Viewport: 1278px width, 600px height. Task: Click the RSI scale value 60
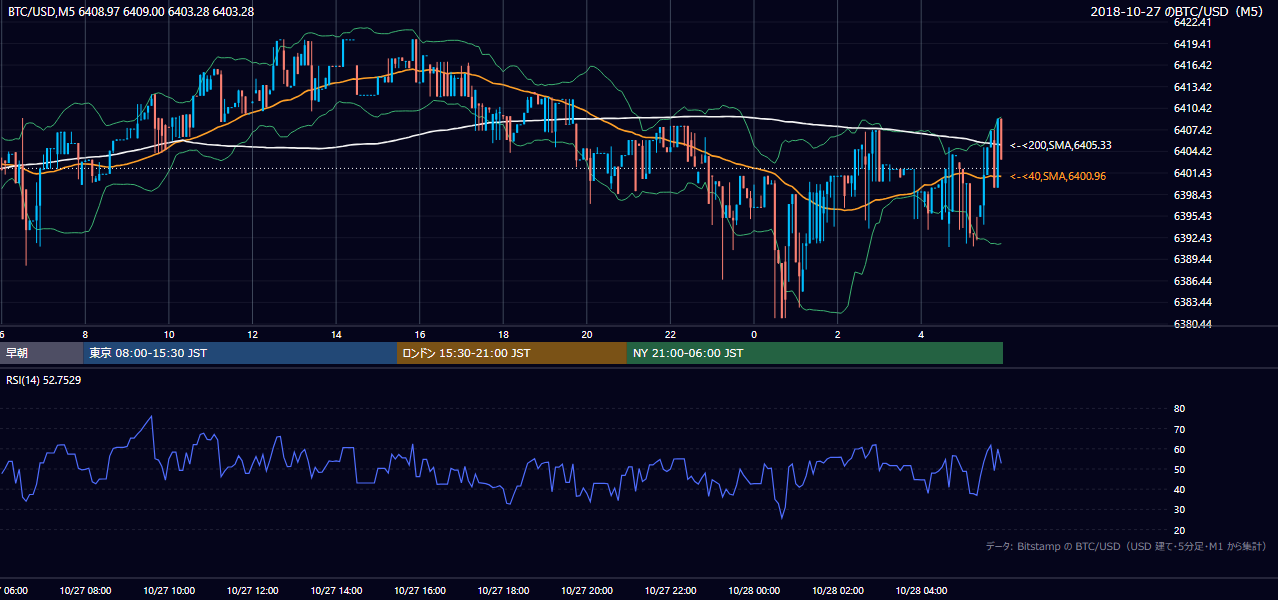tap(1179, 449)
